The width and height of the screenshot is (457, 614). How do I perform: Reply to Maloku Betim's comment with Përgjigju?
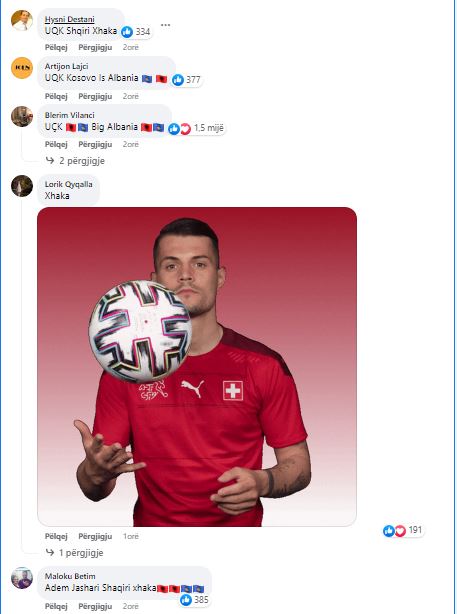[x=95, y=606]
